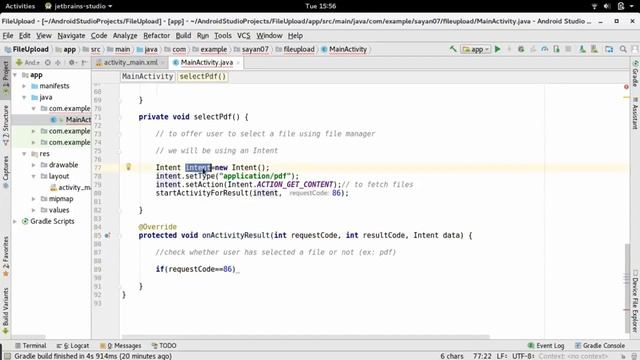
Task: Open the Project Structure icon
Action: click(609, 49)
